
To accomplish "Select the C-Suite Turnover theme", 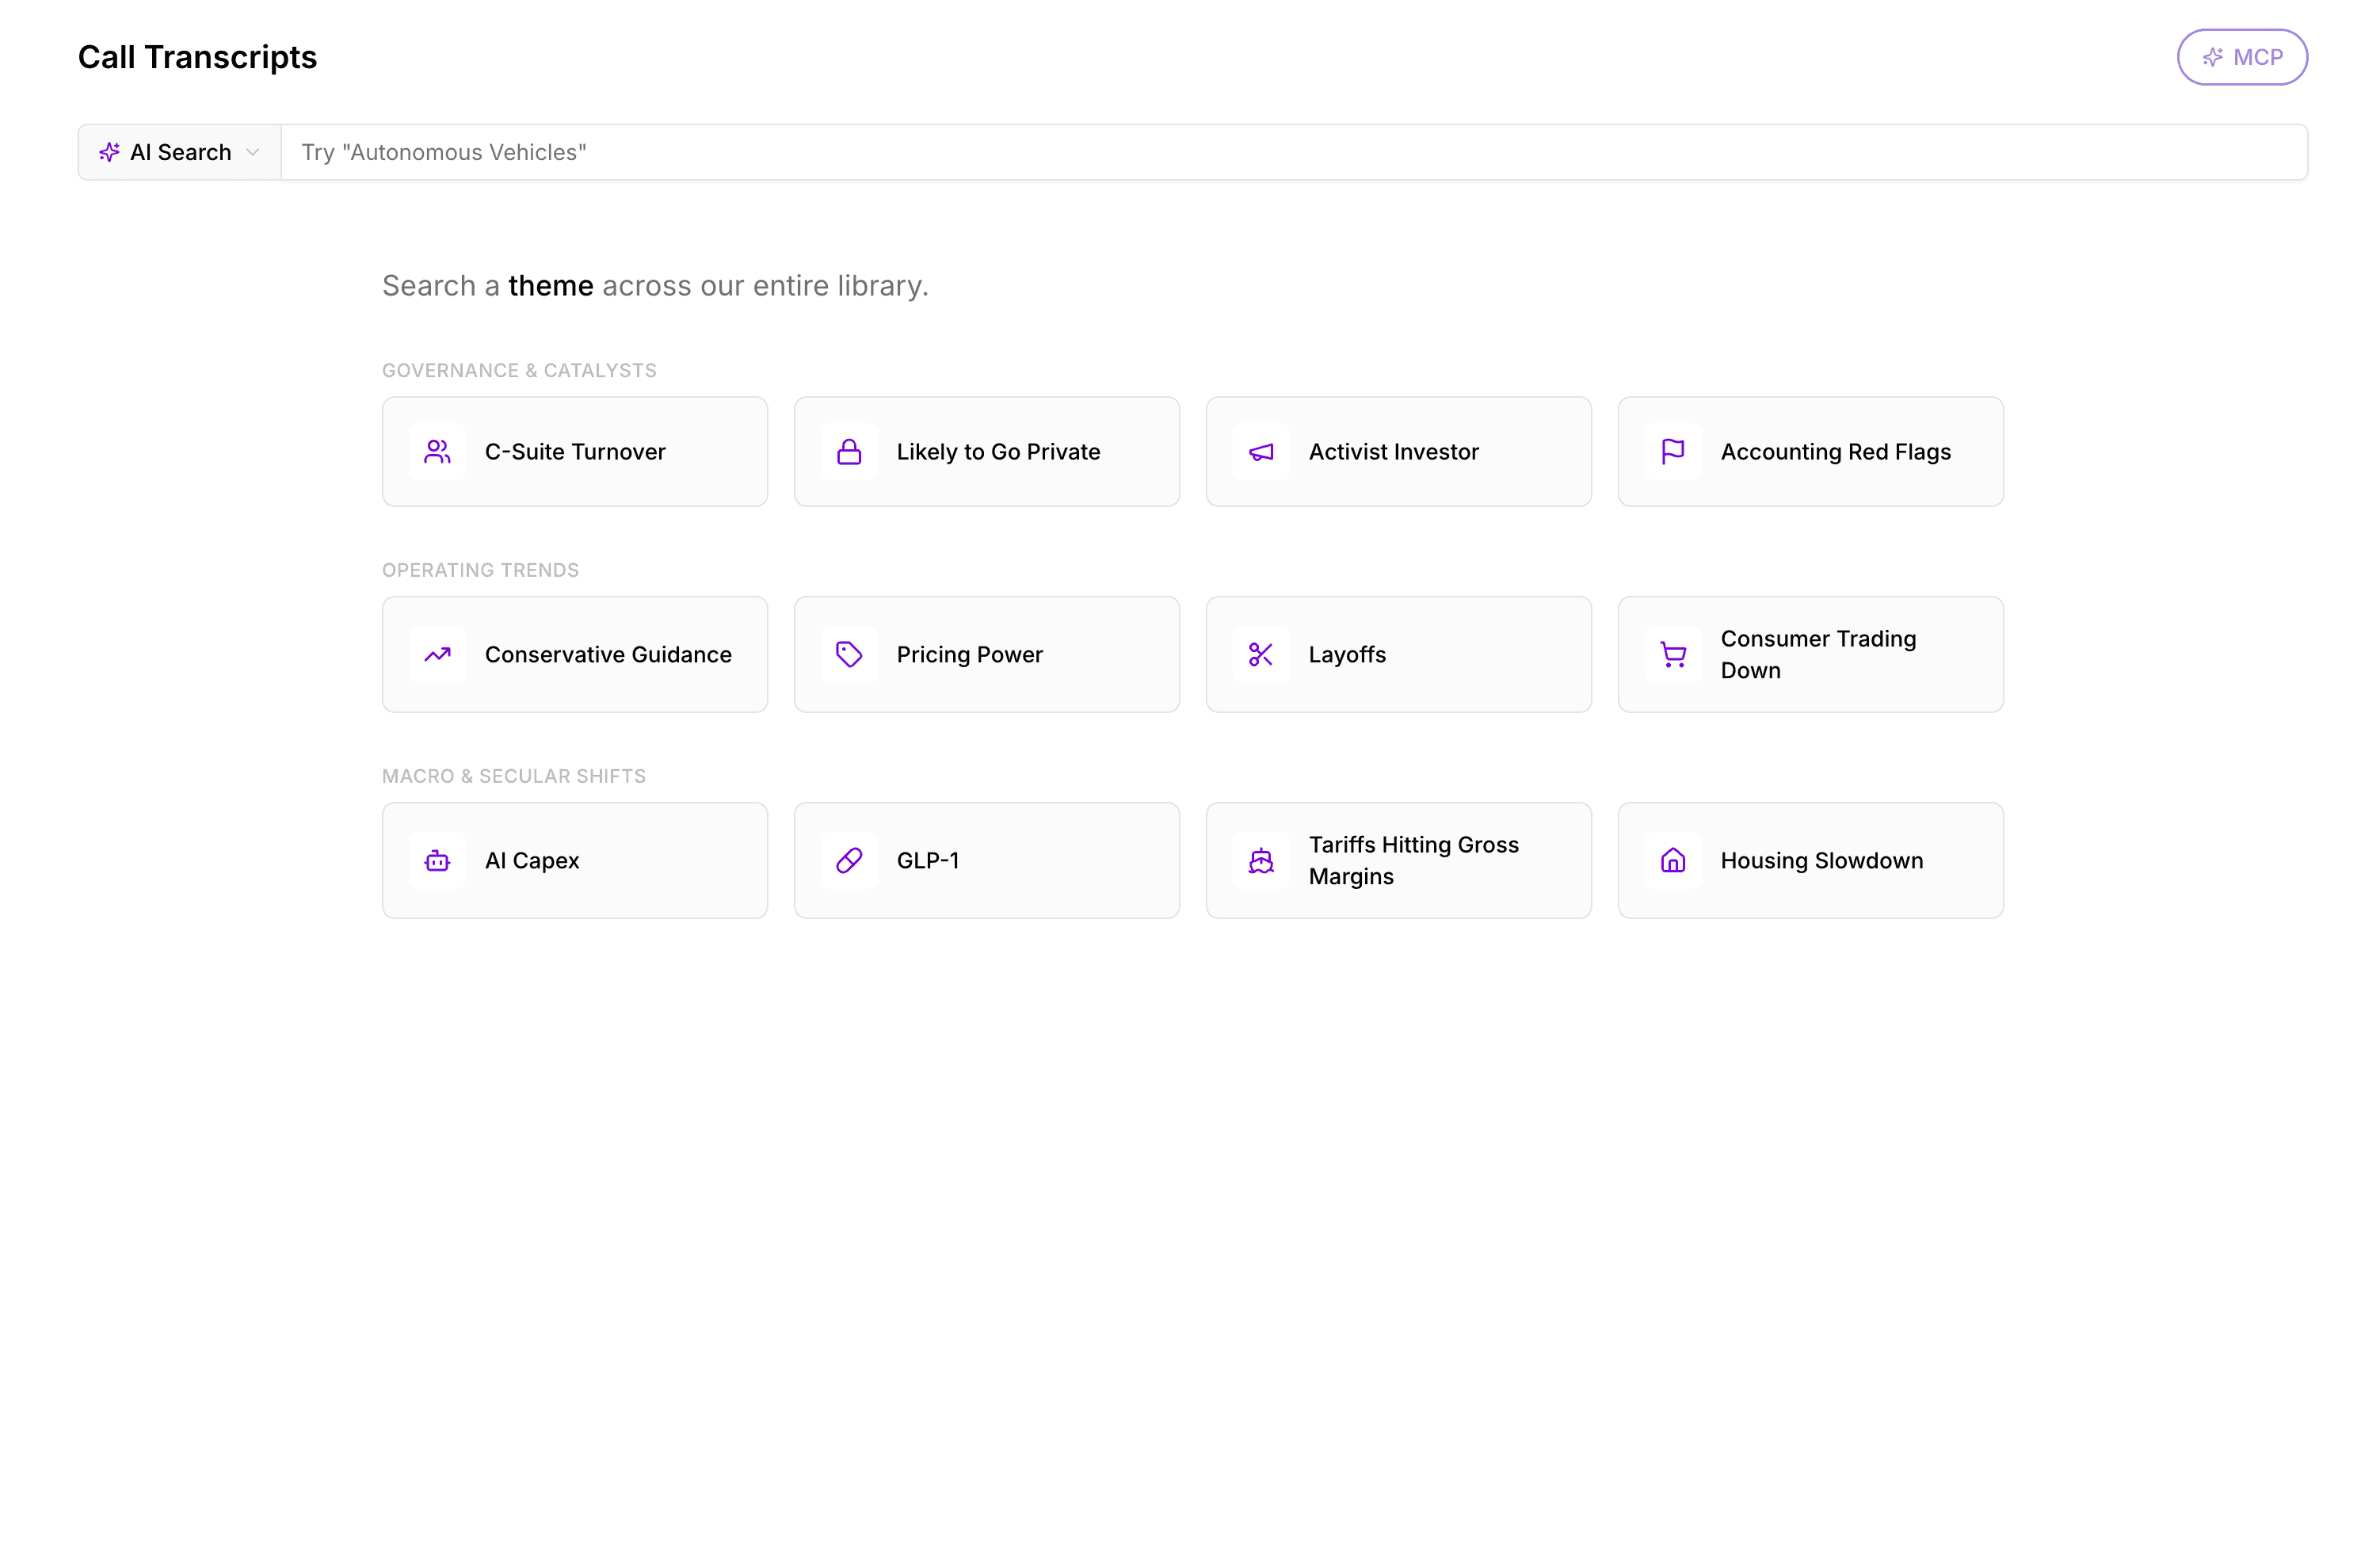I will click(575, 452).
